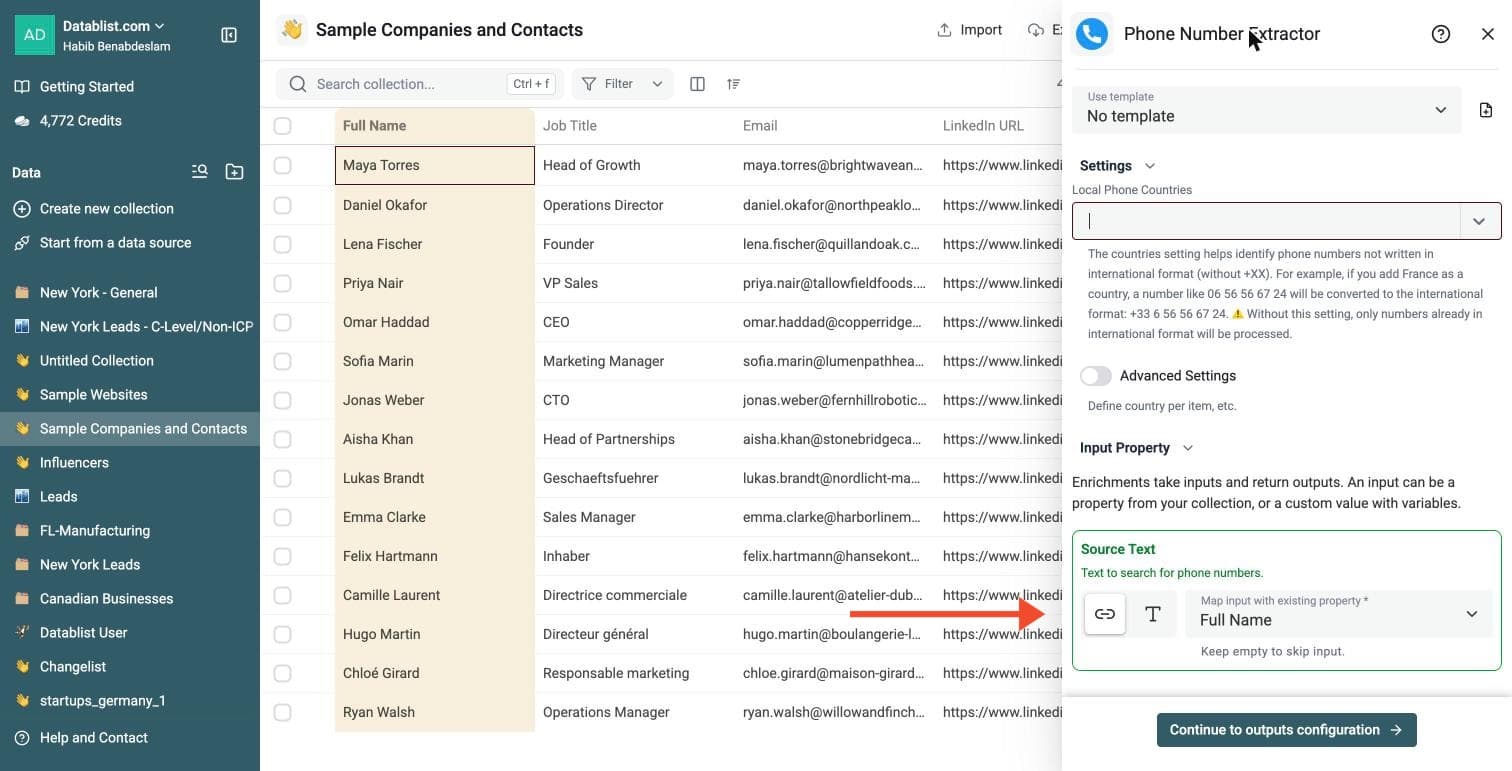Select checkbox for Daniel Okafor row

tap(283, 205)
